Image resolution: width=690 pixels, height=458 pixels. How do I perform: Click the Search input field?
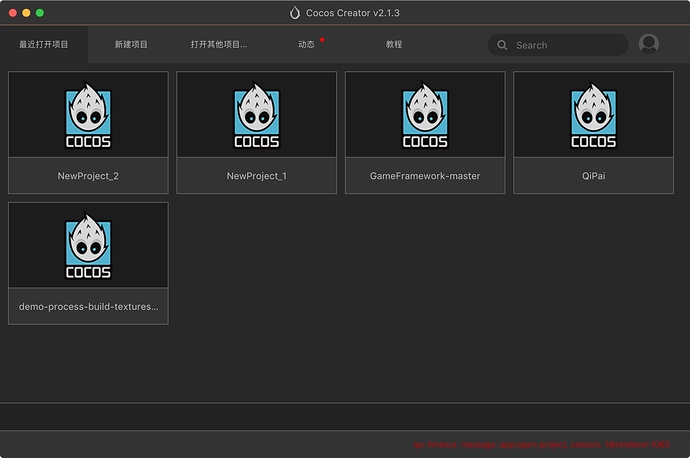[x=558, y=45]
